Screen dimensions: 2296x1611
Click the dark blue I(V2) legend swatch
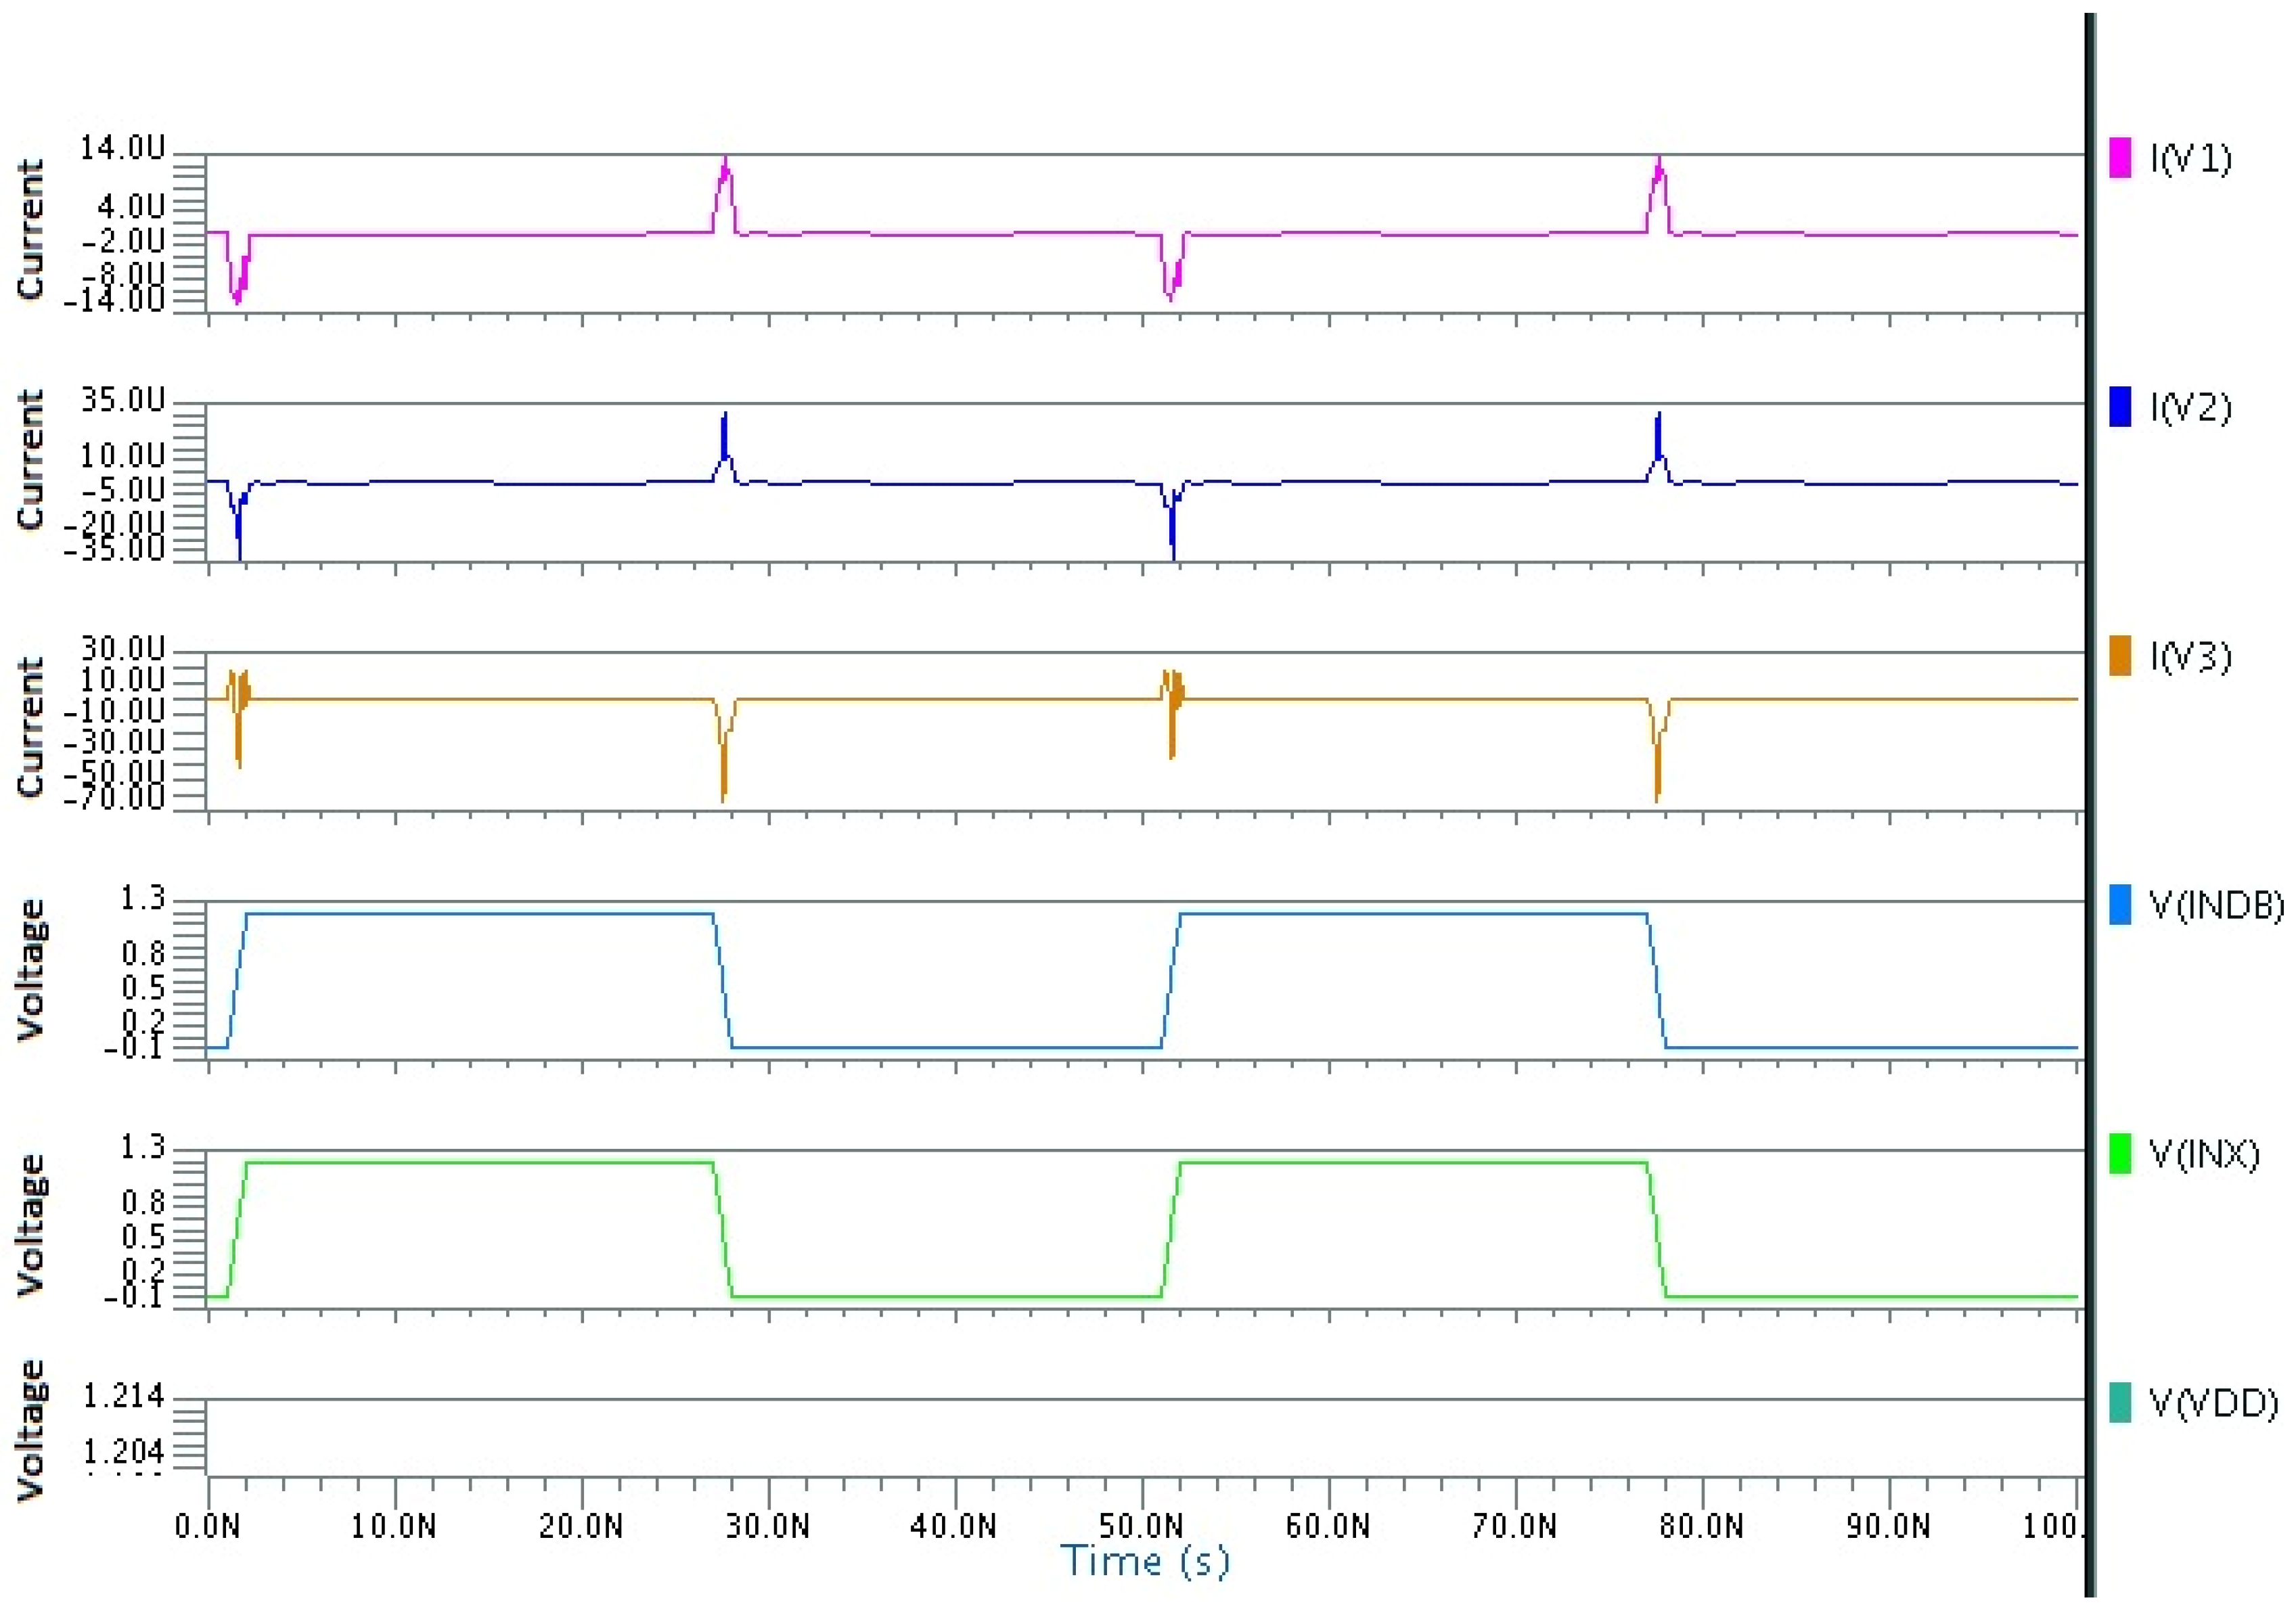(2119, 407)
